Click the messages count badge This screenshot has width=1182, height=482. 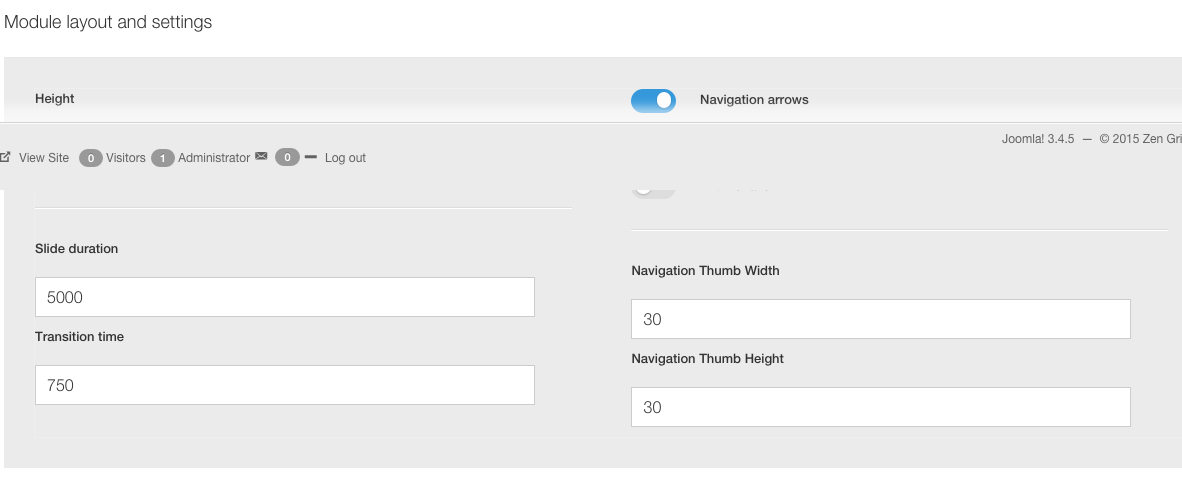point(287,158)
